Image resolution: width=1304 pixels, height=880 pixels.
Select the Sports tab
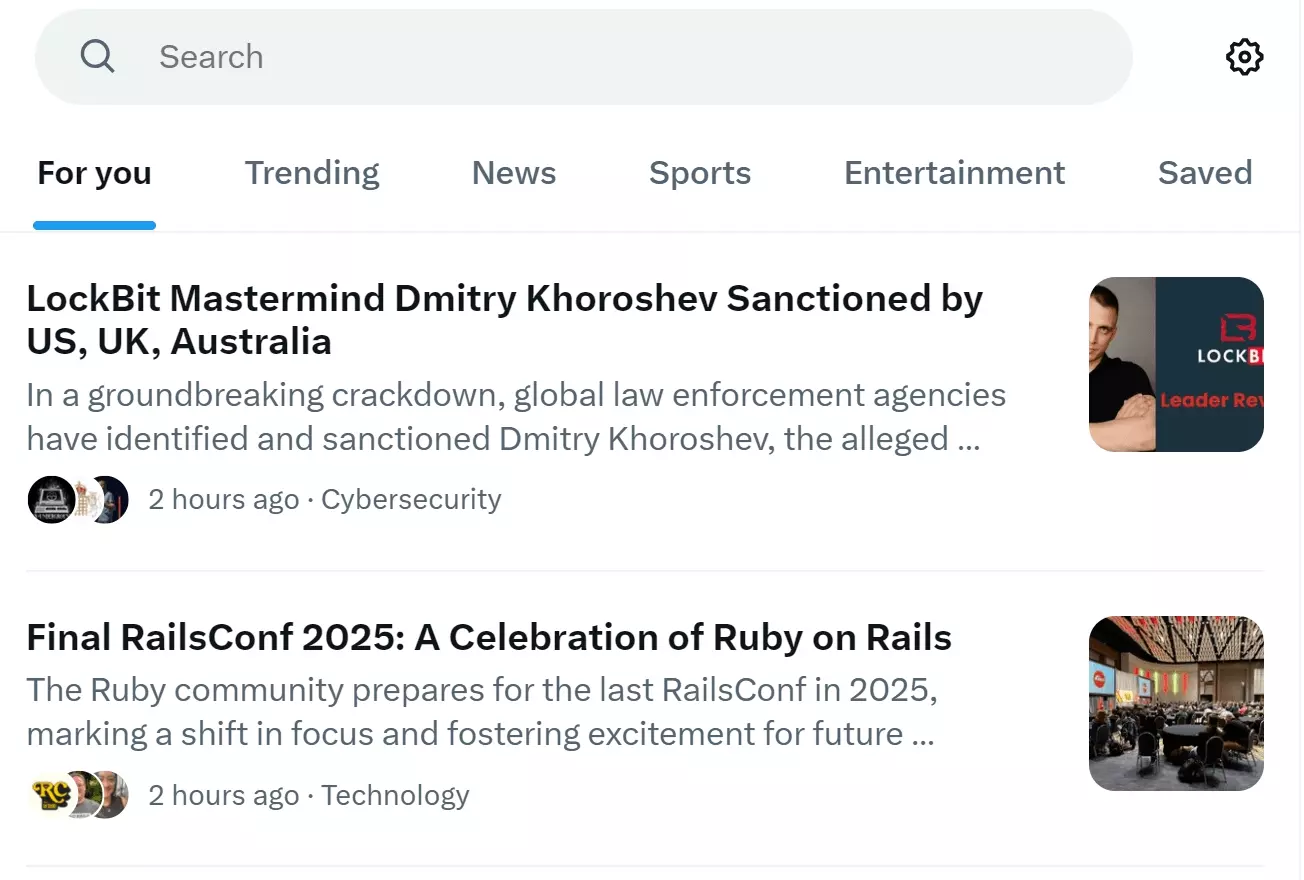tap(700, 172)
